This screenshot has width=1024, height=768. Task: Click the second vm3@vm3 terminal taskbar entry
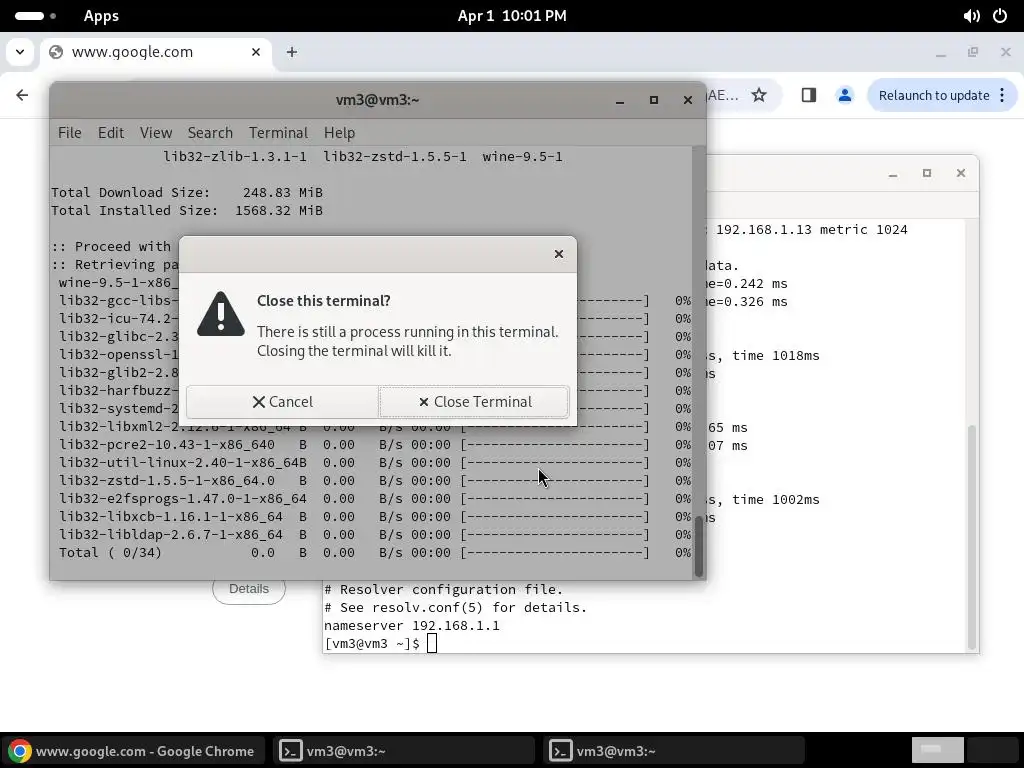point(673,751)
